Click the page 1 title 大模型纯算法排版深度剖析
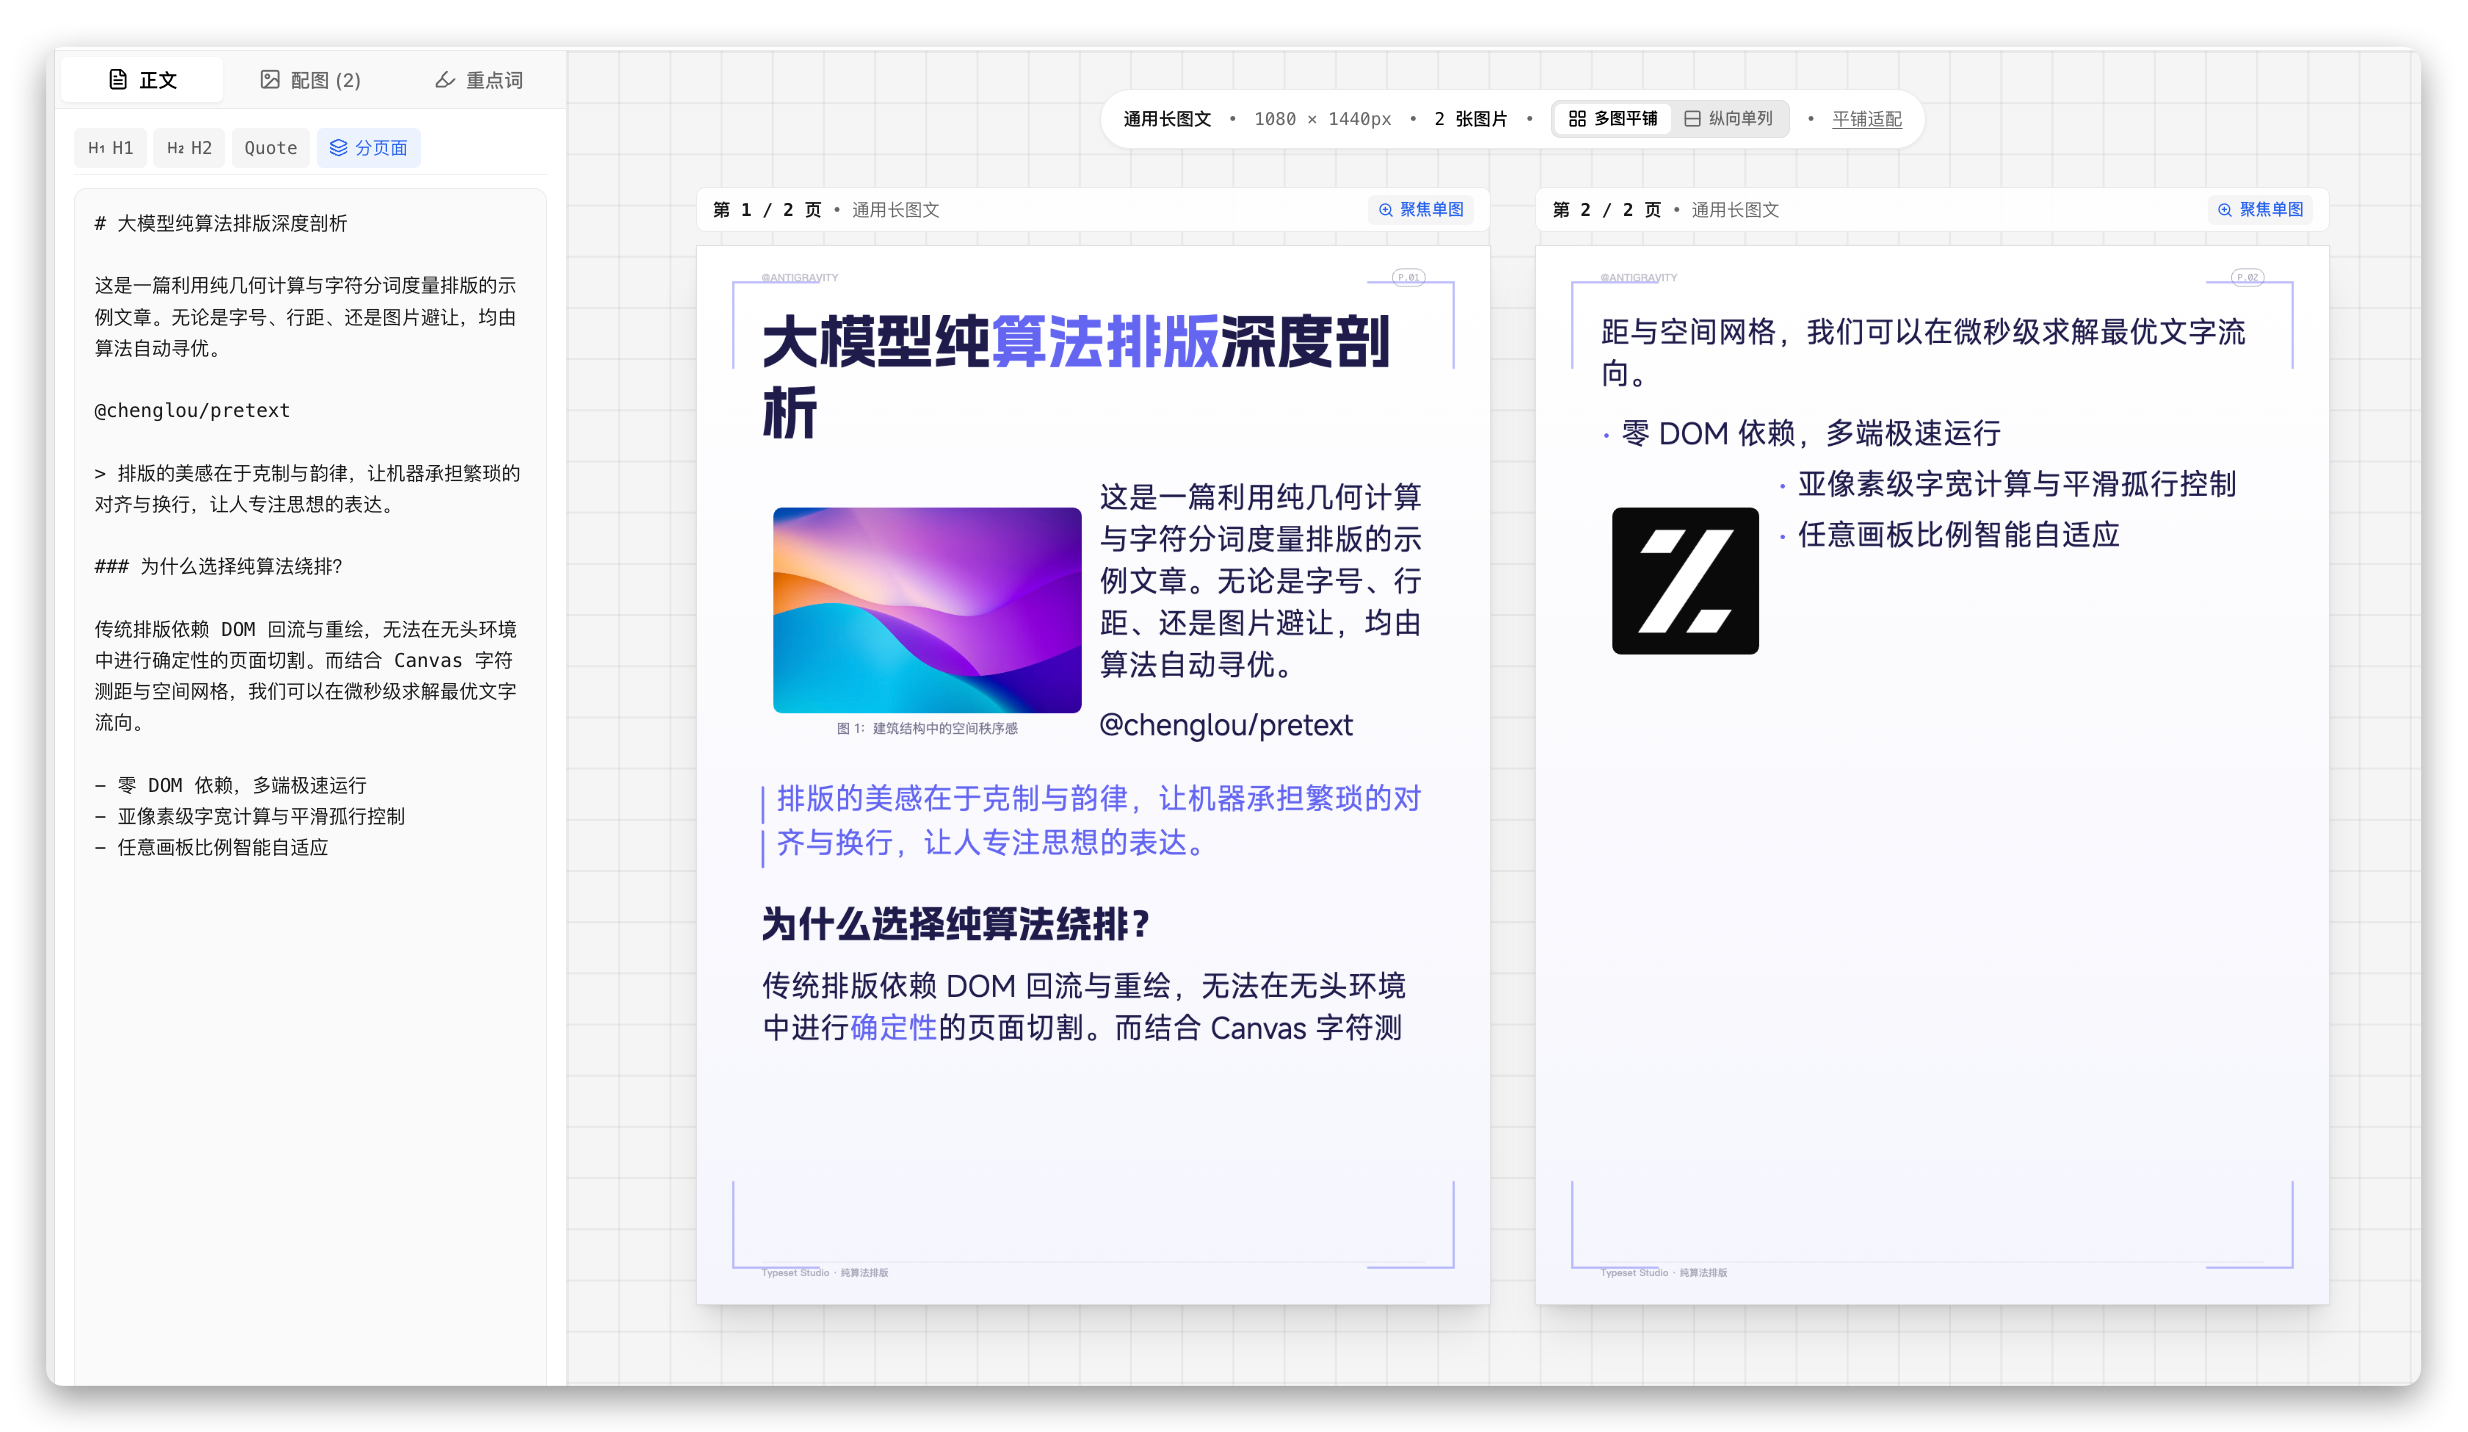The width and height of the screenshot is (2468, 1432). 1076,378
